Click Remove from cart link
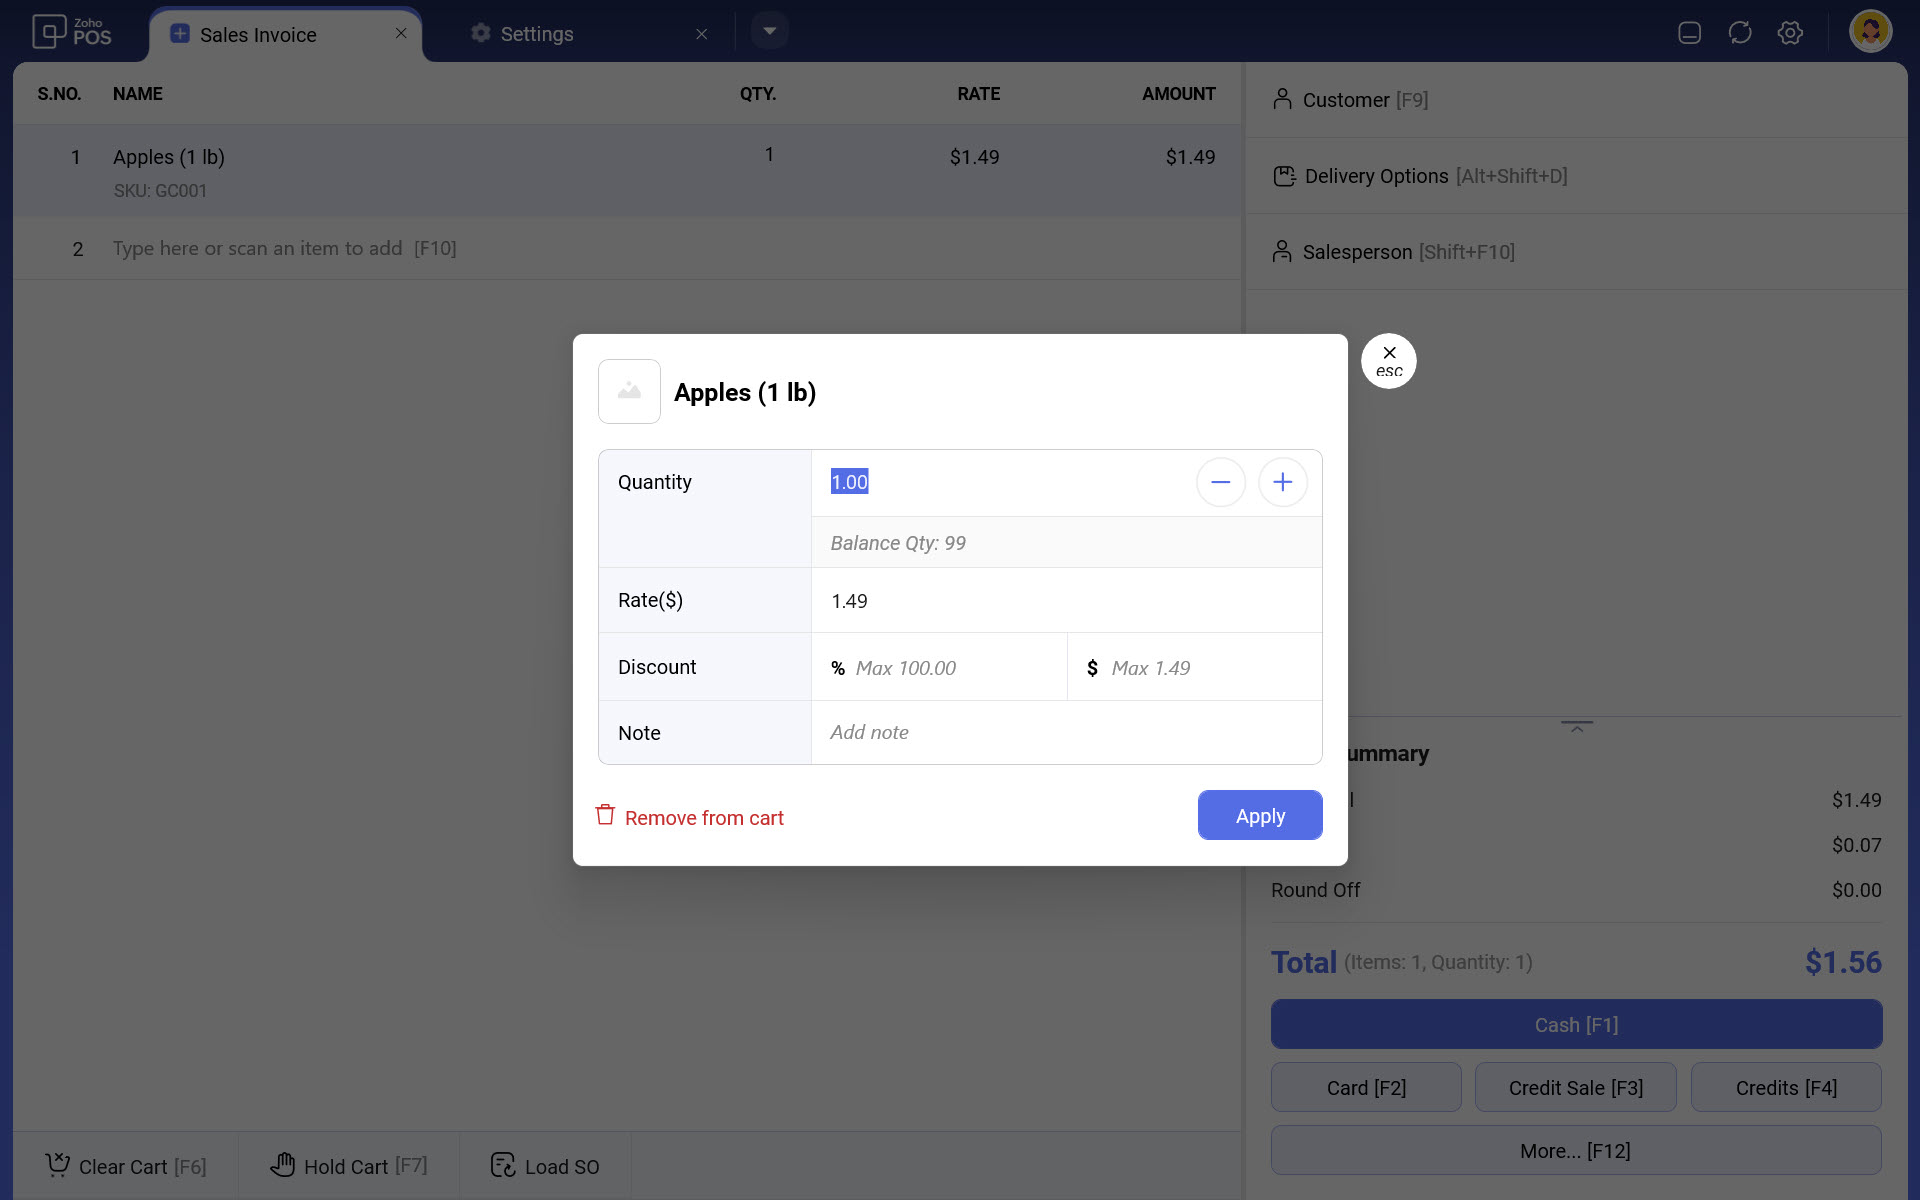This screenshot has height=1200, width=1920. click(704, 818)
